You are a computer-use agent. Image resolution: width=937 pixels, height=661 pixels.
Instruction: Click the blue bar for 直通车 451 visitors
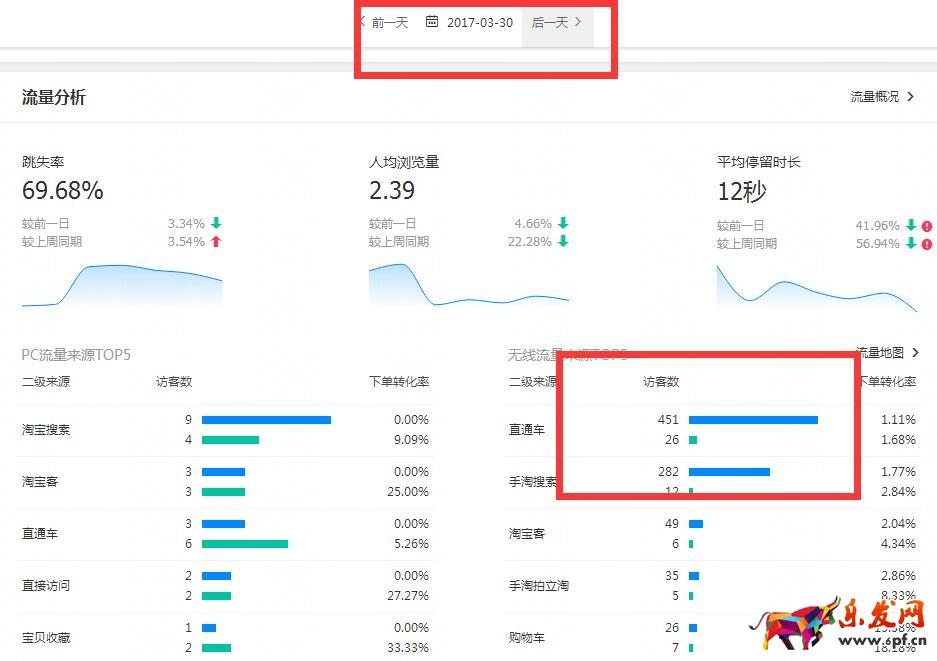pyautogui.click(x=753, y=420)
